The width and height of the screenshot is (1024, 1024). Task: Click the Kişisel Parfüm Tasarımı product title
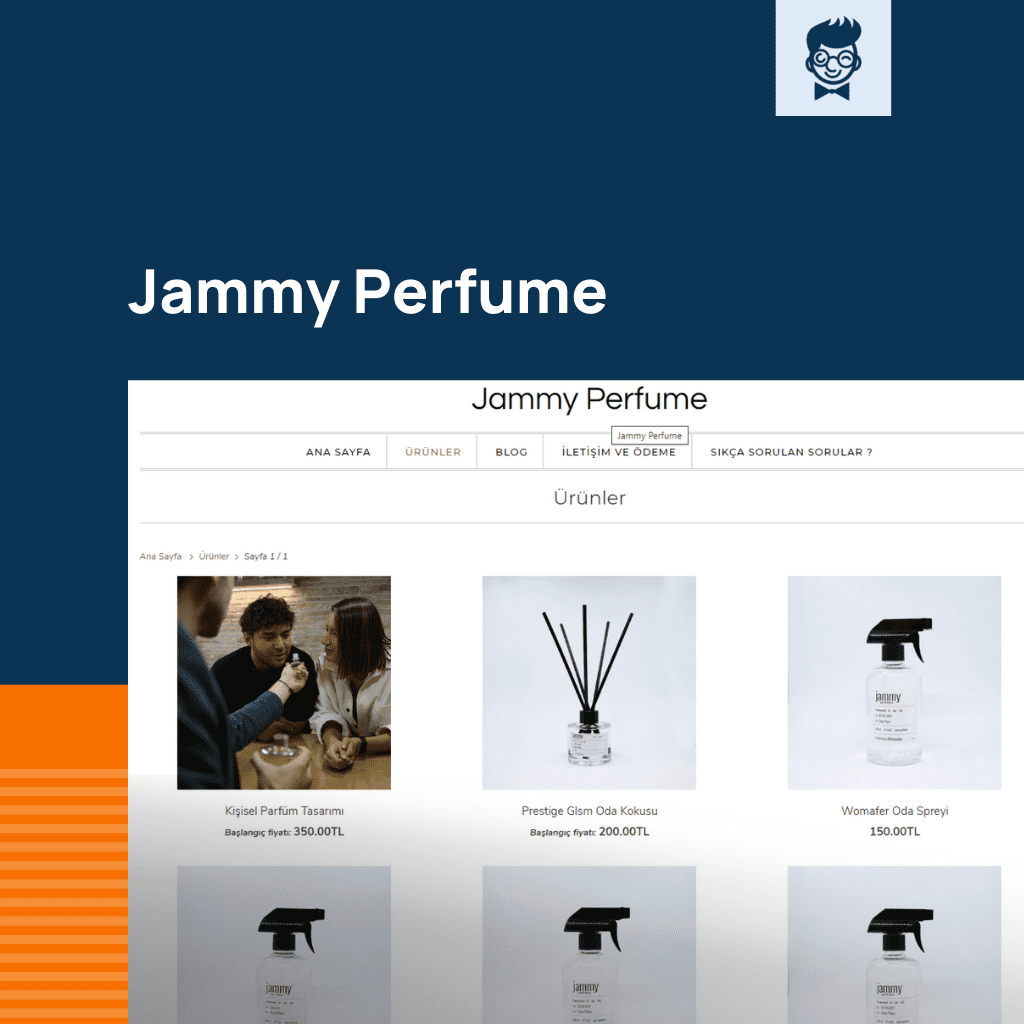284,810
